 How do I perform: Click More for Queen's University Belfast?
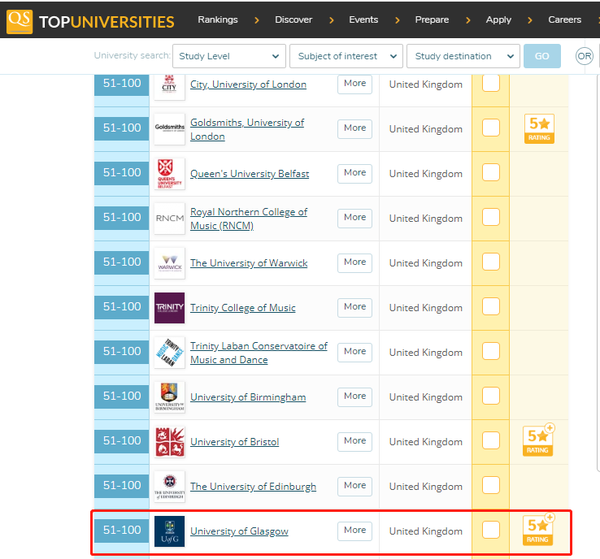355,173
